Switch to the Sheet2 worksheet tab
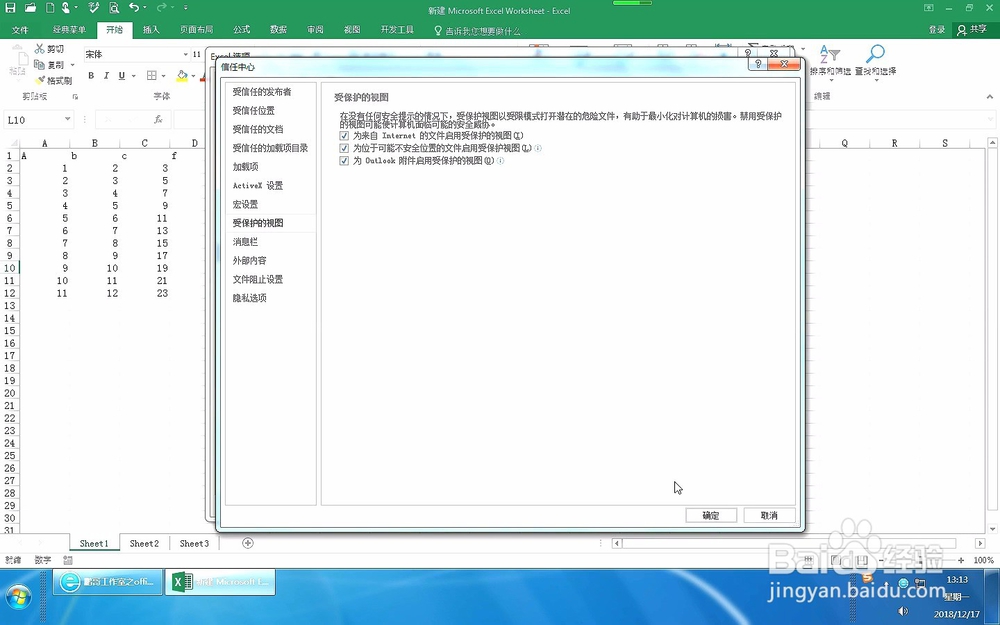Image resolution: width=1000 pixels, height=625 pixels. pyautogui.click(x=144, y=543)
